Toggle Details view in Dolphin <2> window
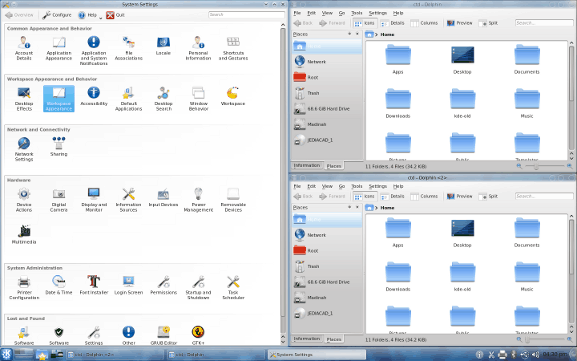 (x=393, y=197)
